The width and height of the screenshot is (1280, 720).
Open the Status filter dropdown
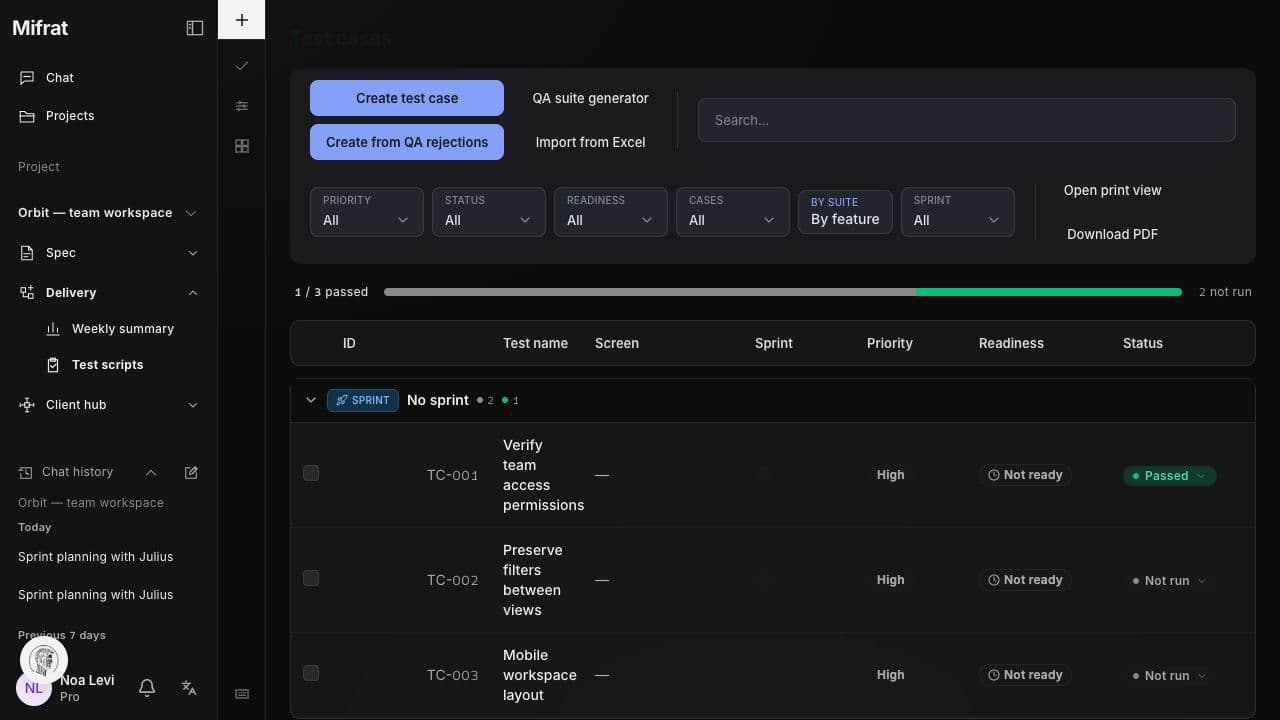[489, 212]
